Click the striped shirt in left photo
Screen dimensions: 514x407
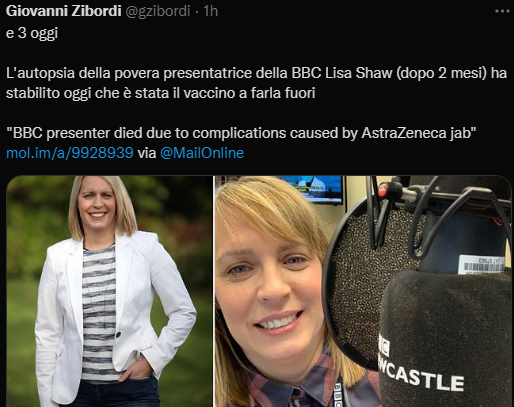click(x=99, y=312)
